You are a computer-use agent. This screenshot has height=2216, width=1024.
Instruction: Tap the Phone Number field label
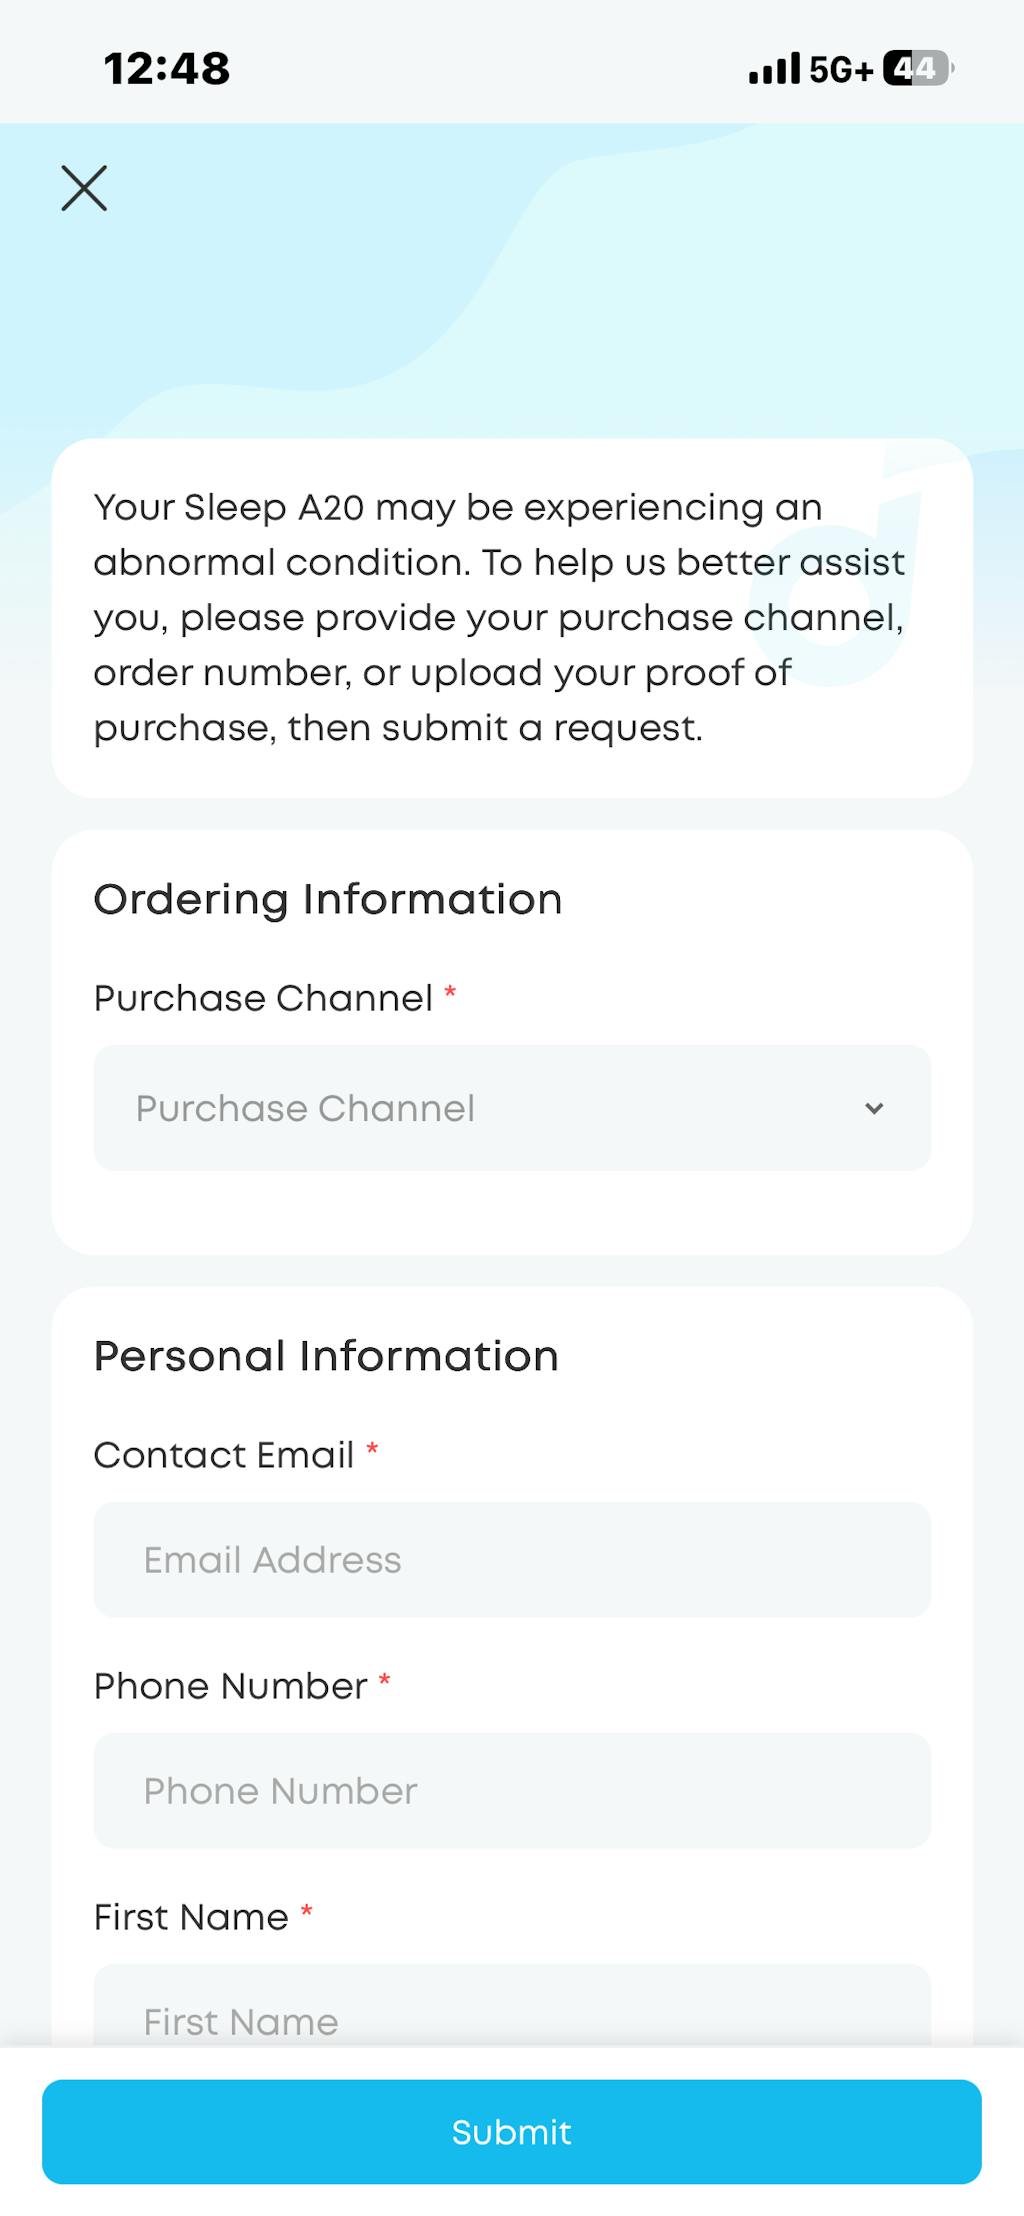231,1686
